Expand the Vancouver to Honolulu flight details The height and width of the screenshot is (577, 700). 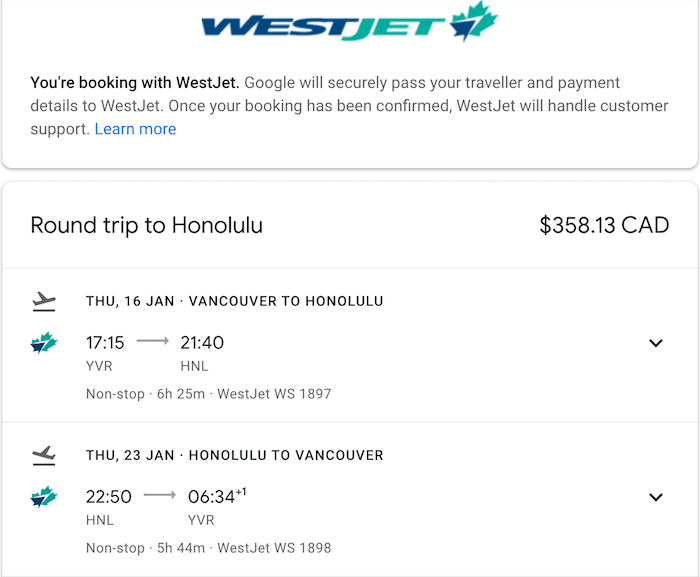[x=655, y=343]
